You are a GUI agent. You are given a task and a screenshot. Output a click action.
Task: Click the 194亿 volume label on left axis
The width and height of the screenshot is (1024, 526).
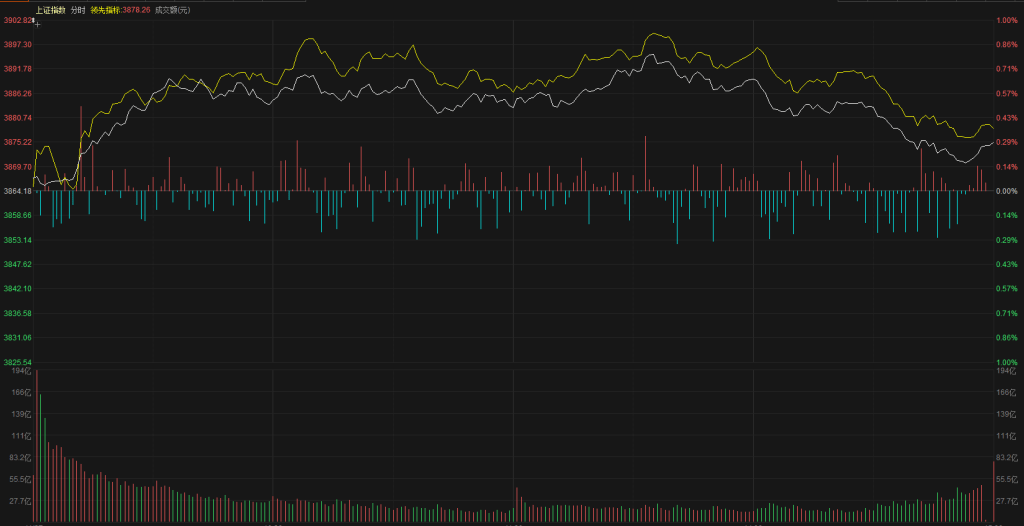click(x=22, y=371)
